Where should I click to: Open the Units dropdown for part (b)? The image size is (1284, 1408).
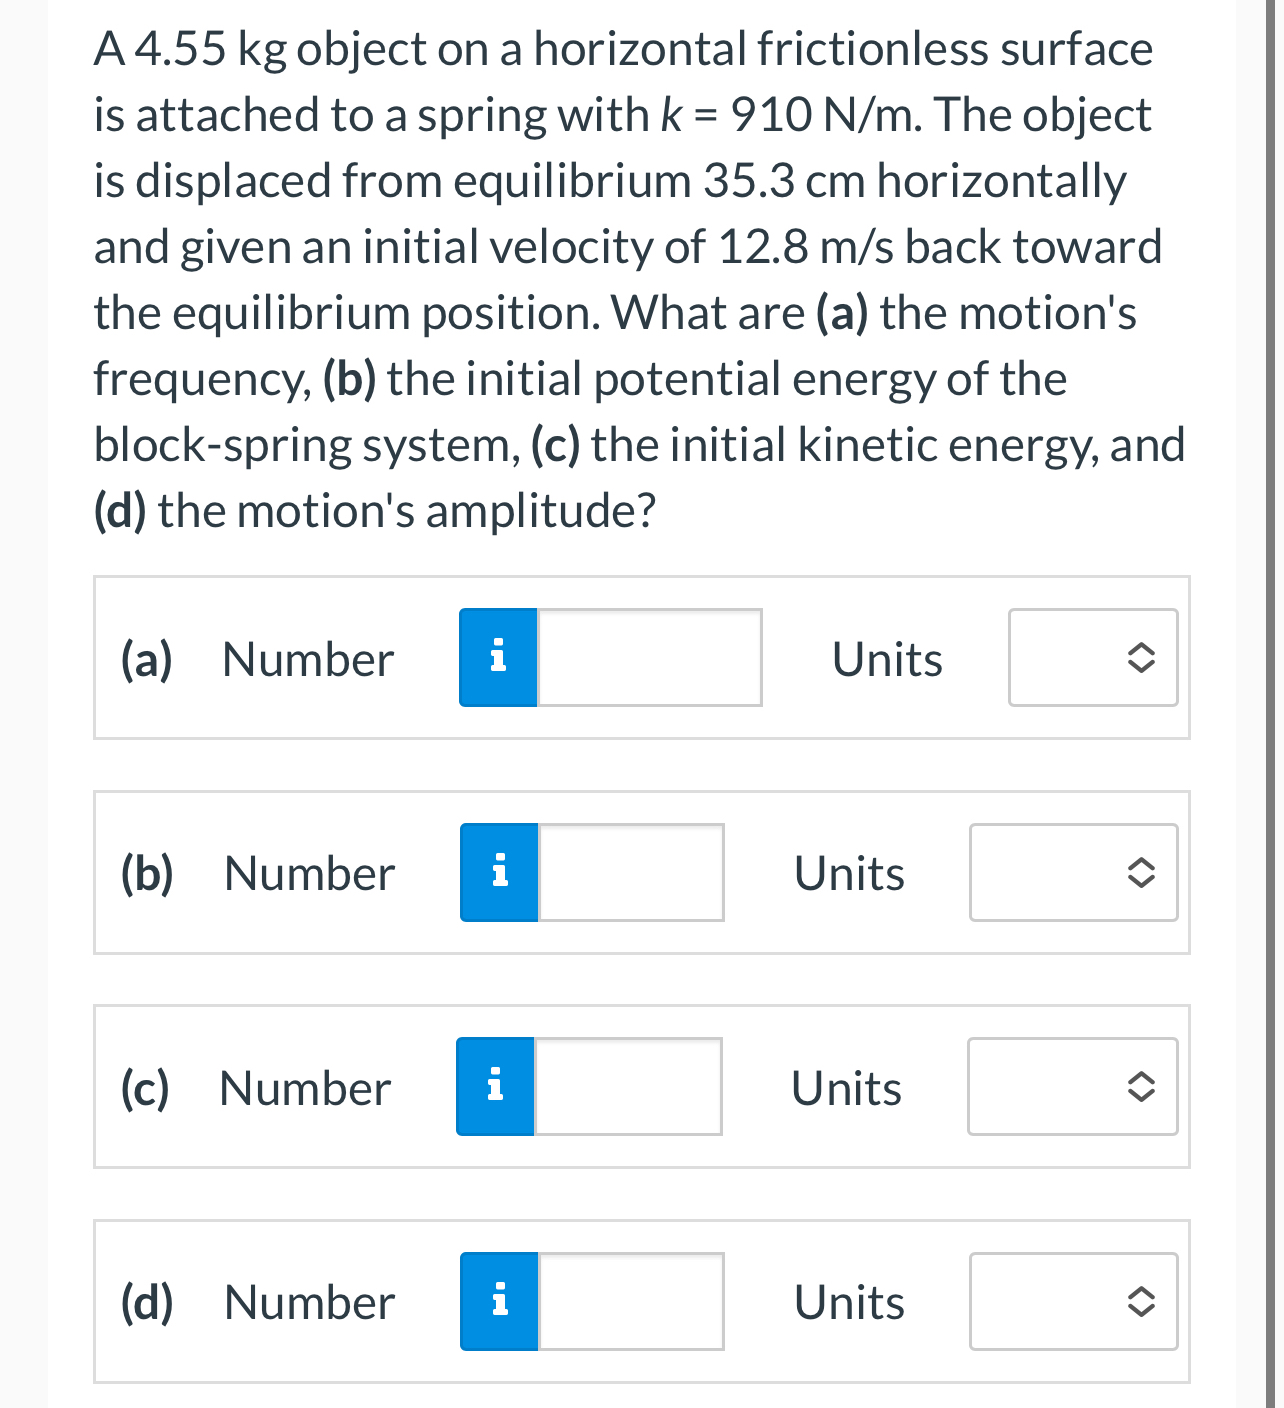click(x=1073, y=872)
